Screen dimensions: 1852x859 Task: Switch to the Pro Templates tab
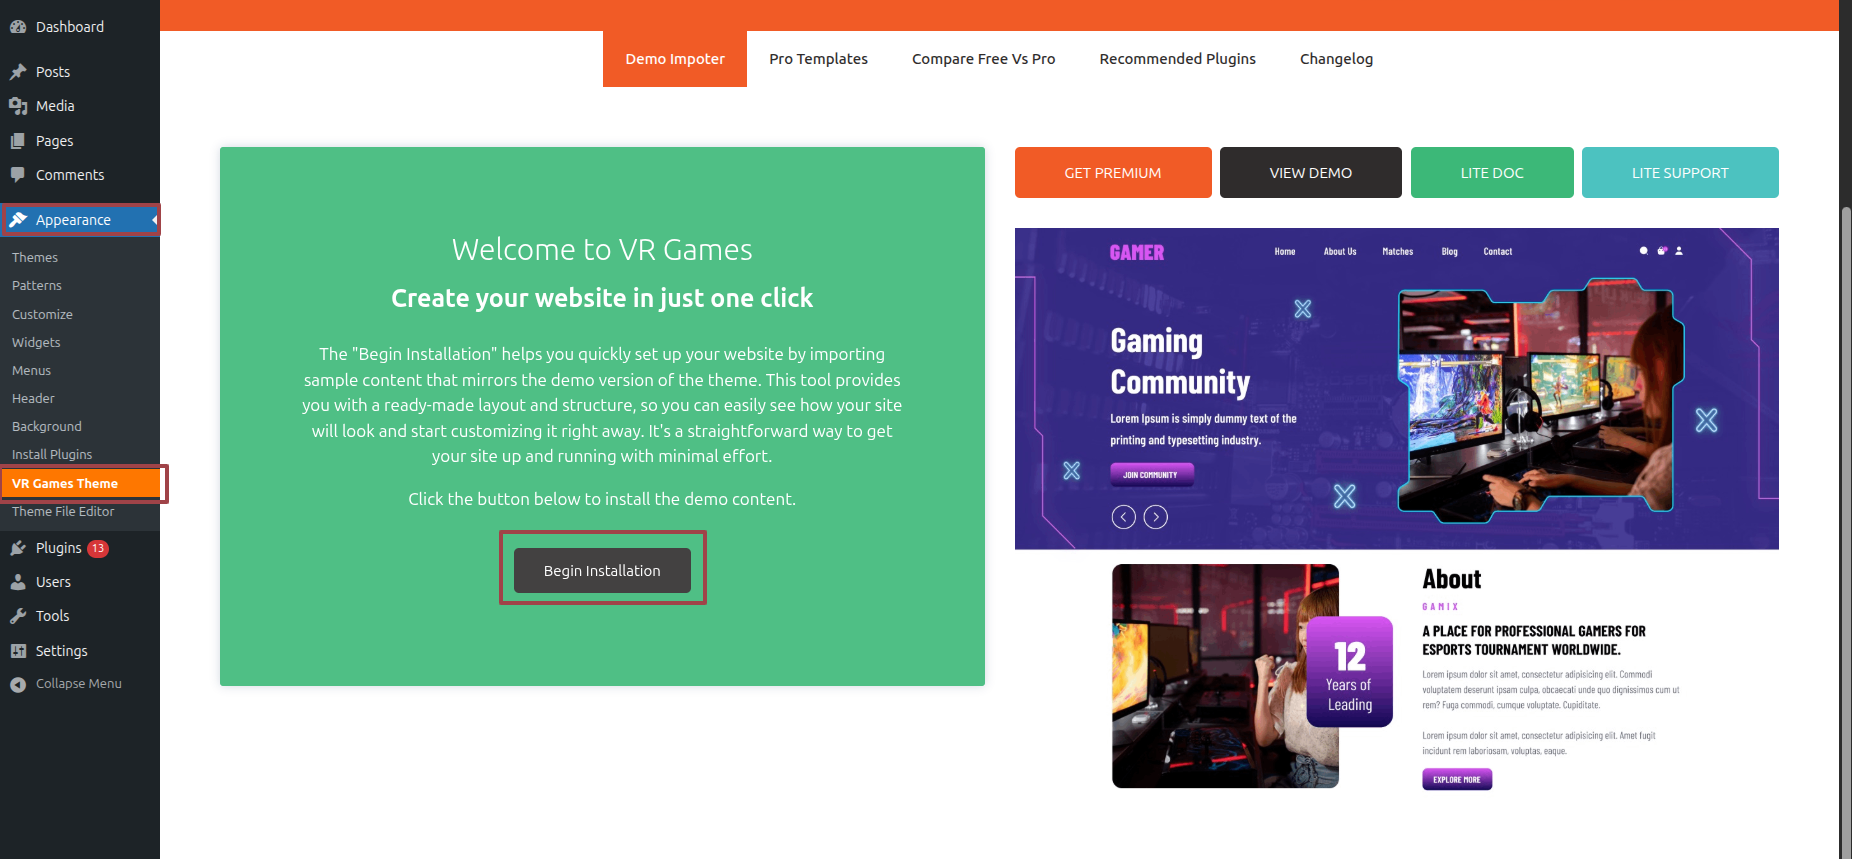(818, 59)
